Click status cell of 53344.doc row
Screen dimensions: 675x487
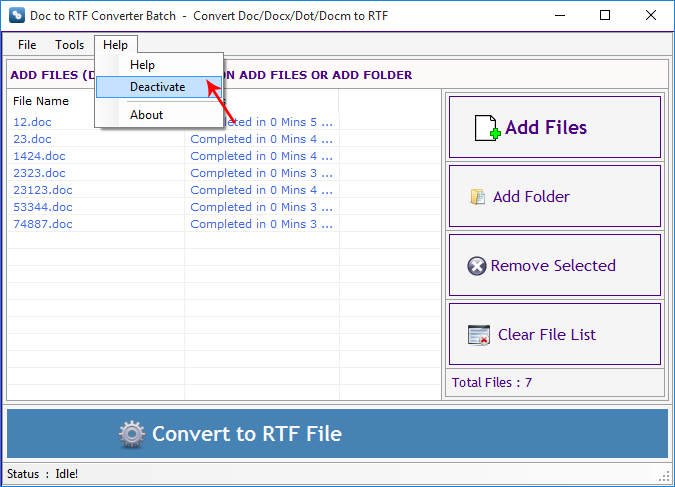point(262,207)
